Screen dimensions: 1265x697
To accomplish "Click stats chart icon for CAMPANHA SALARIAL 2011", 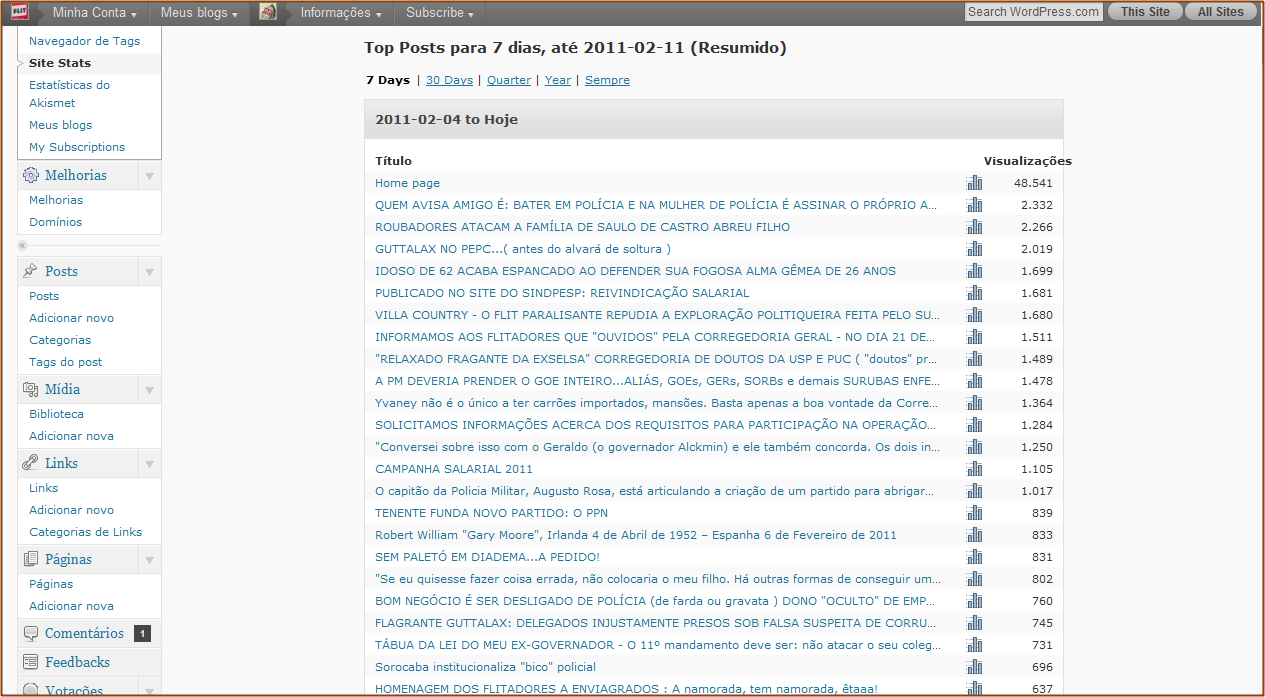I will pos(974,469).
